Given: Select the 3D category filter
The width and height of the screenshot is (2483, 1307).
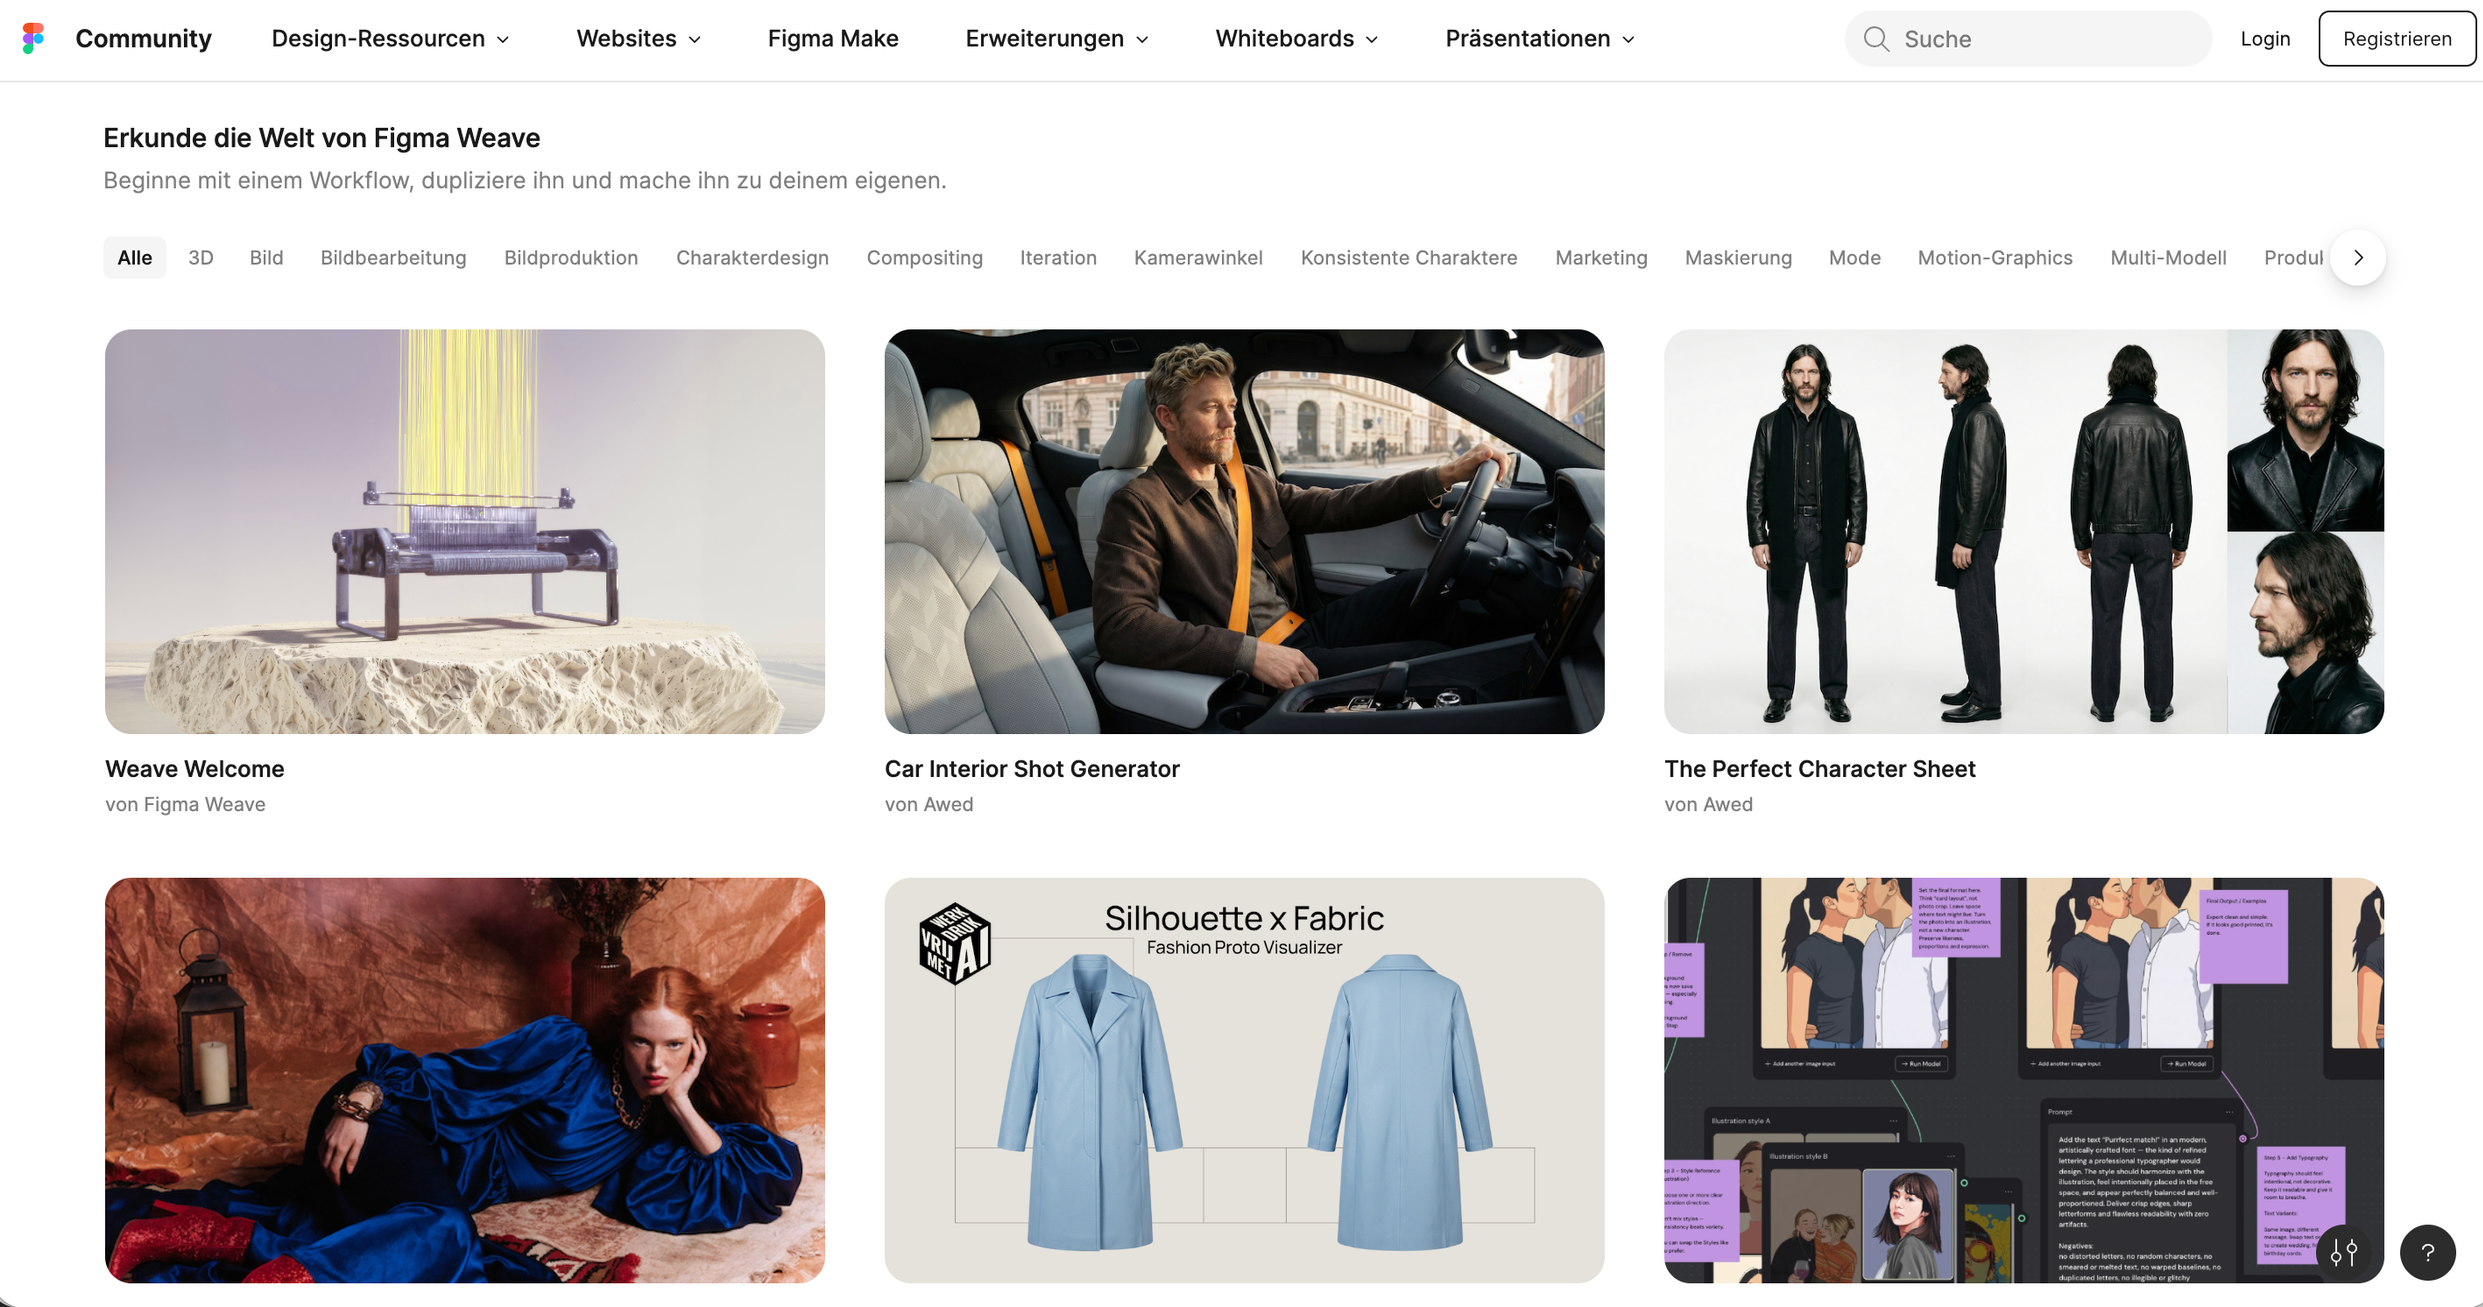Looking at the screenshot, I should [x=200, y=257].
